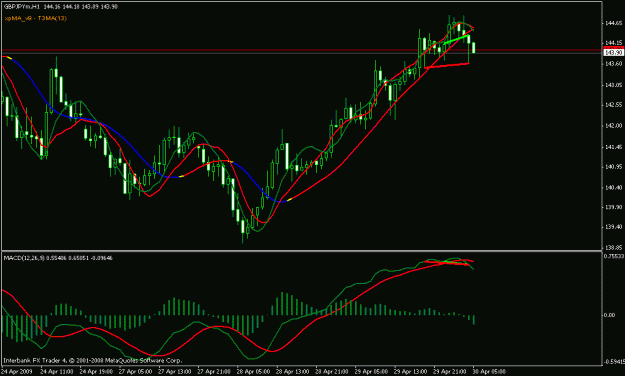
Task: Click the 143.60 price axis label
Action: [613, 64]
